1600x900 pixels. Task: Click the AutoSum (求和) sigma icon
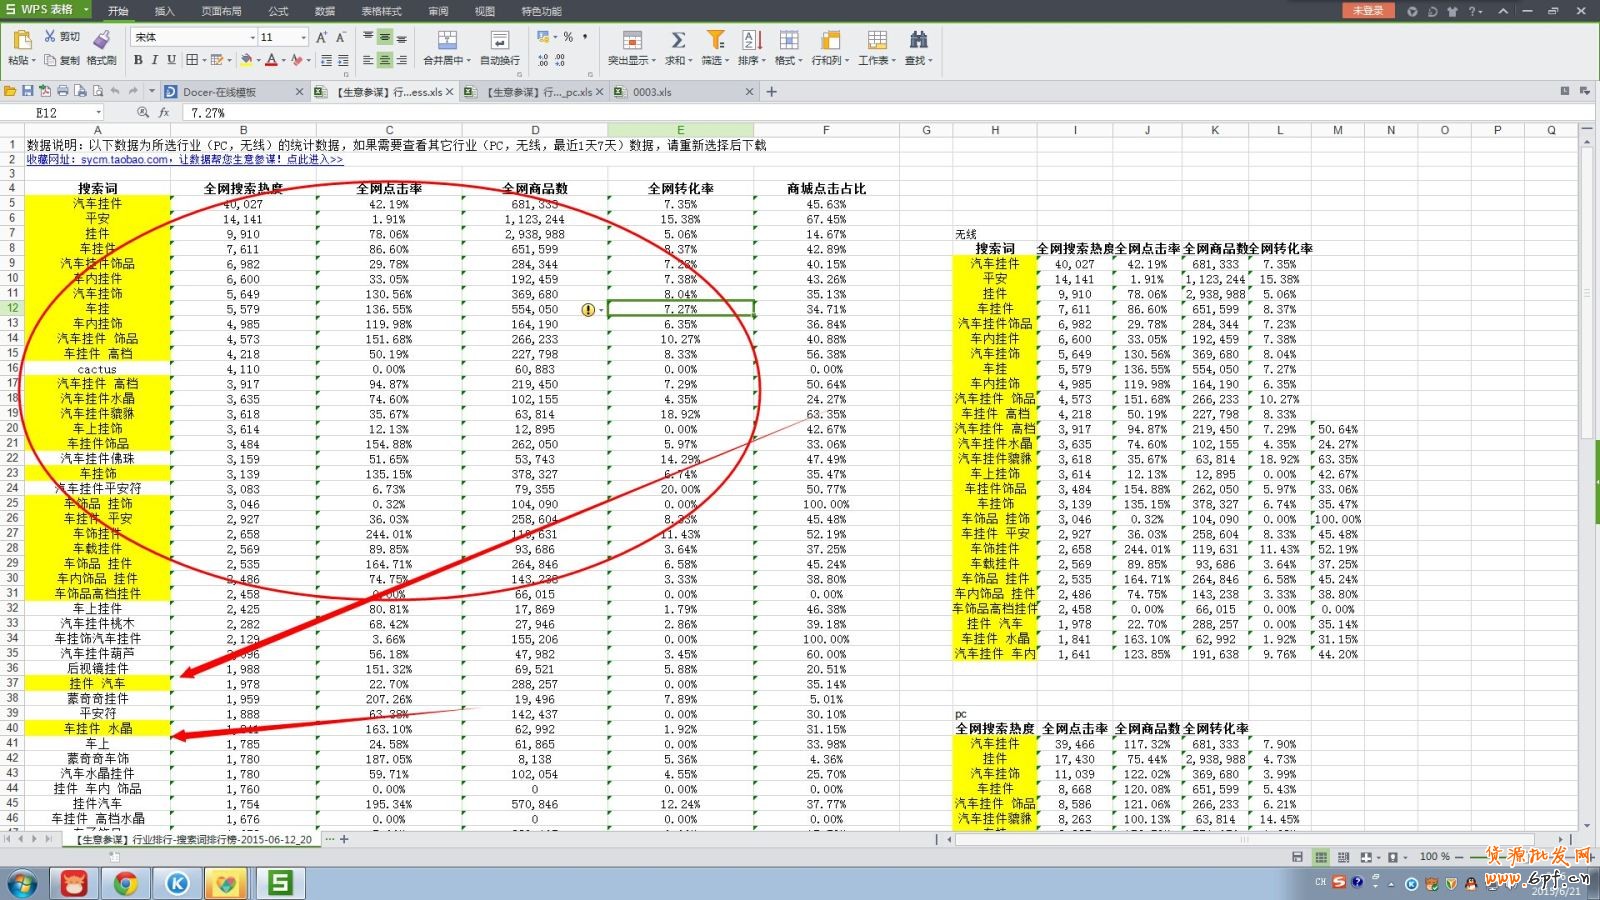(x=677, y=40)
